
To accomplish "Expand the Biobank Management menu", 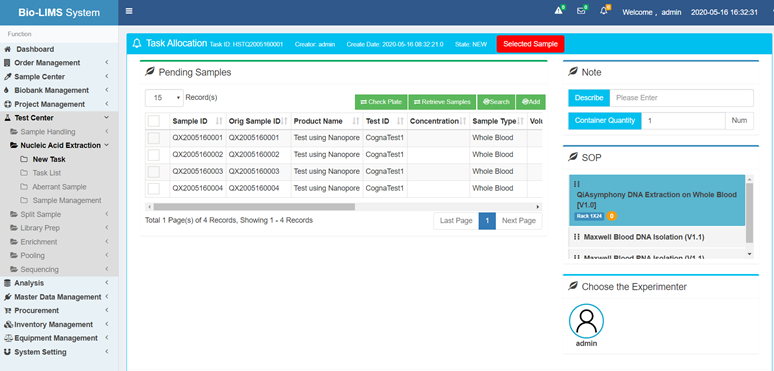I will click(x=107, y=90).
